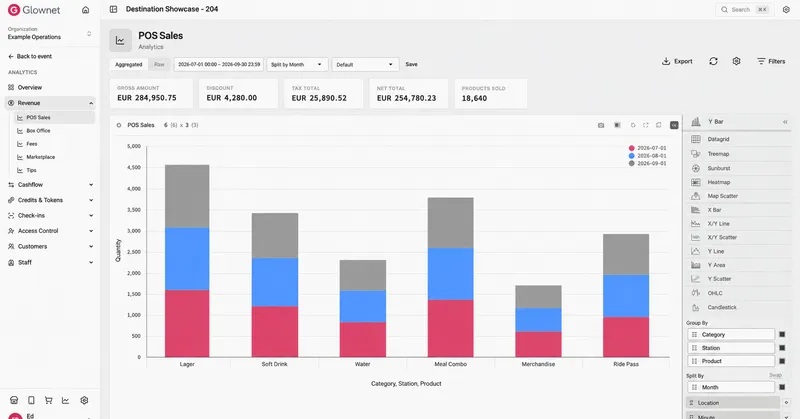Toggle the 2026-07-01 legend series

pyautogui.click(x=647, y=148)
